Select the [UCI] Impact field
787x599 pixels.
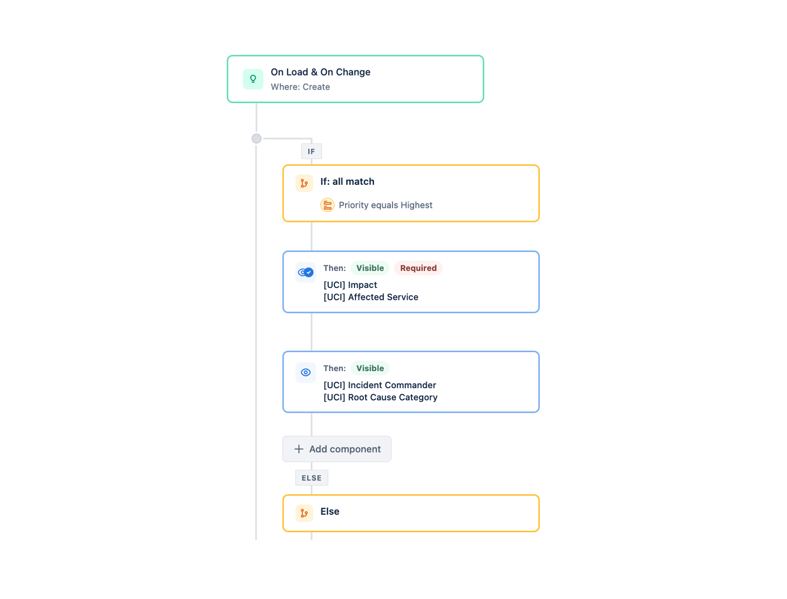(x=350, y=285)
